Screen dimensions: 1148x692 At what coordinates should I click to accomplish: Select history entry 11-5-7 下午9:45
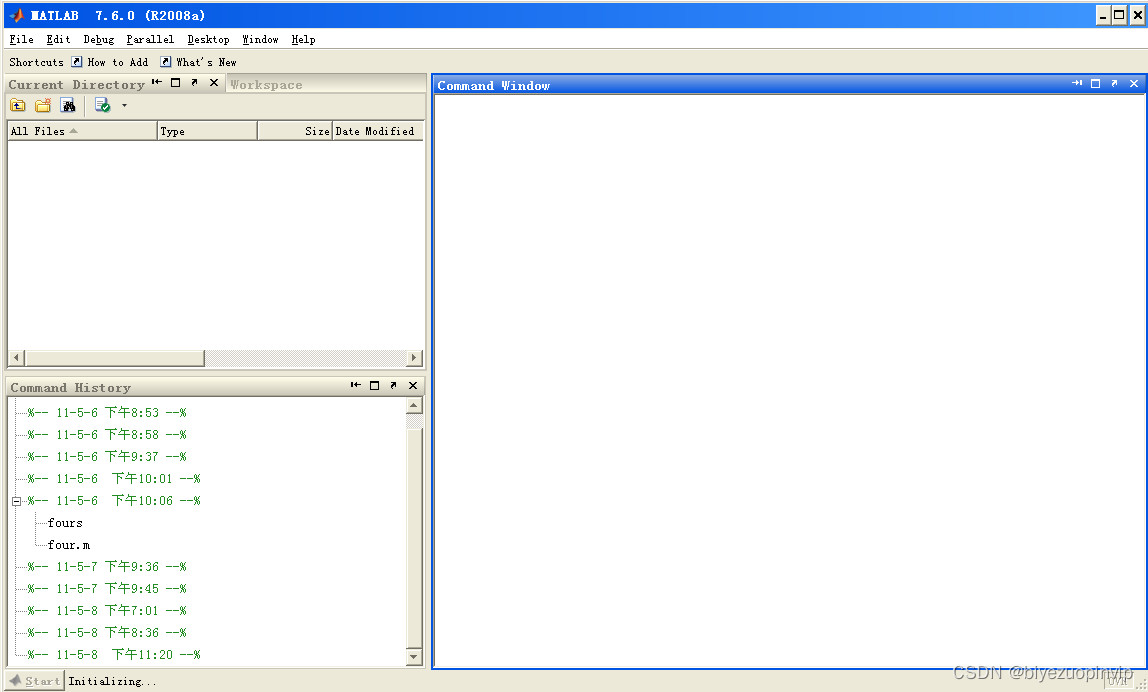107,589
